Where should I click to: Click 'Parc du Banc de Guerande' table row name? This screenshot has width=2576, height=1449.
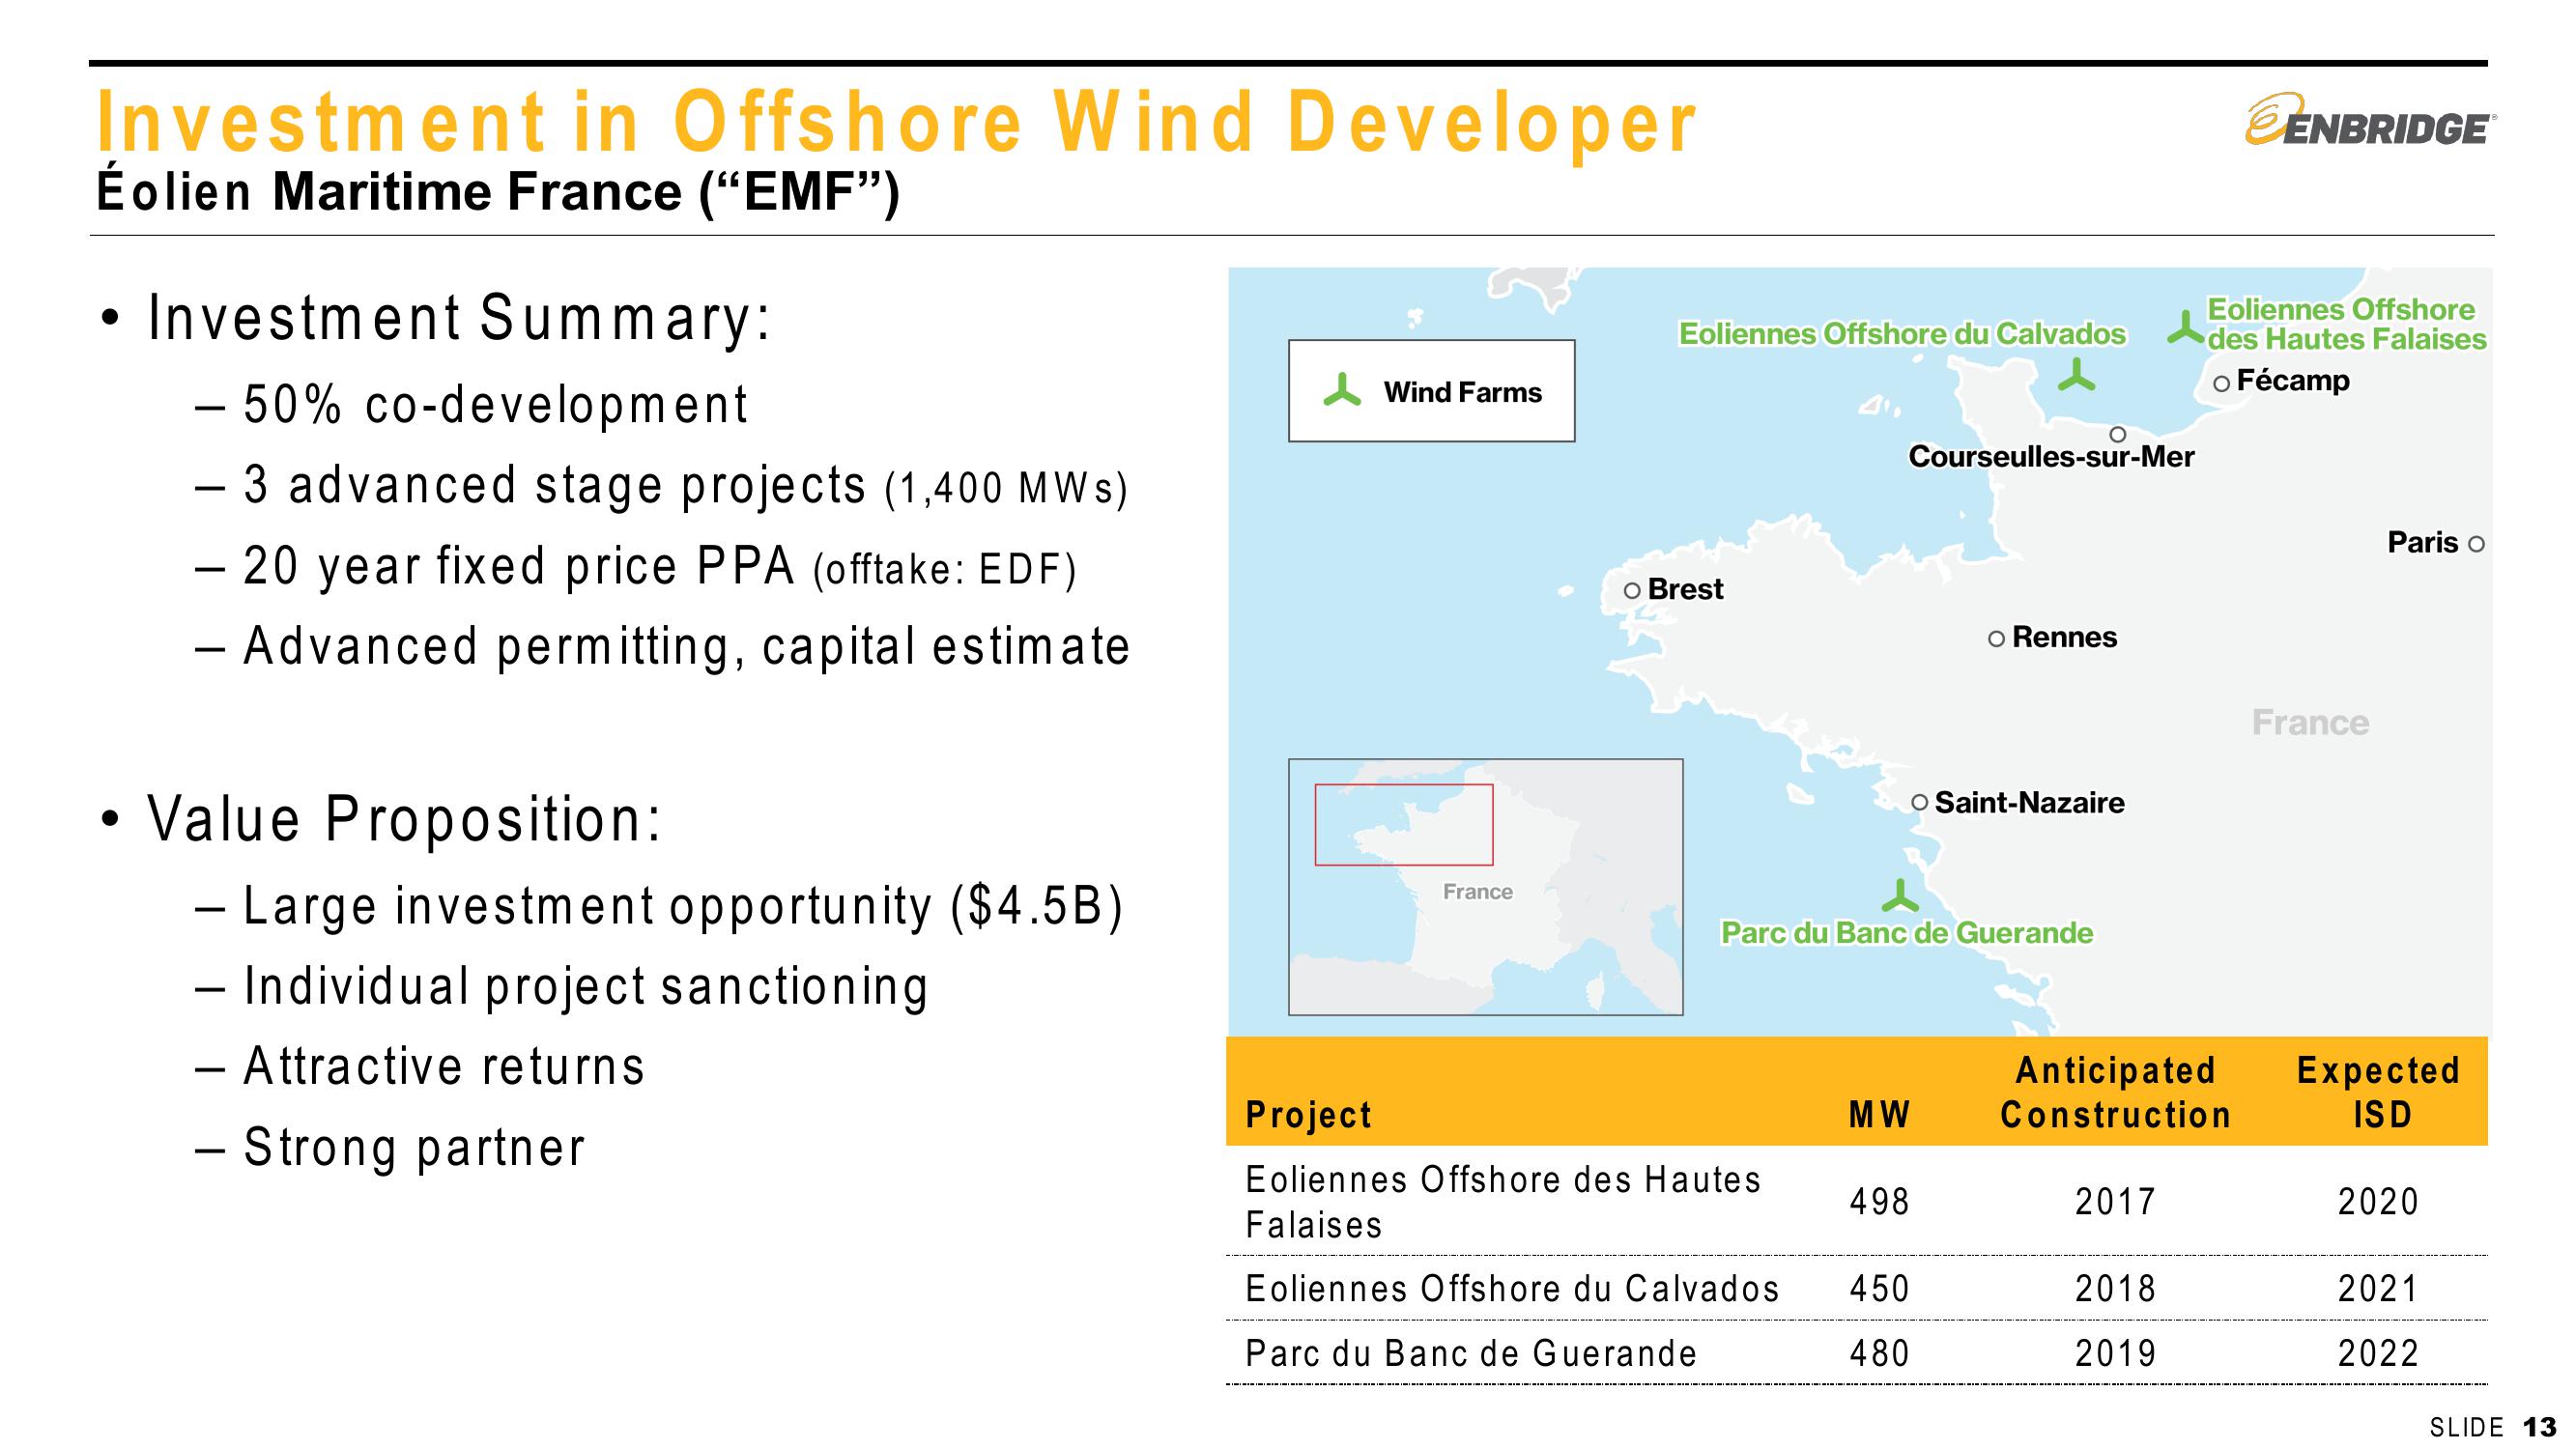click(1471, 1354)
